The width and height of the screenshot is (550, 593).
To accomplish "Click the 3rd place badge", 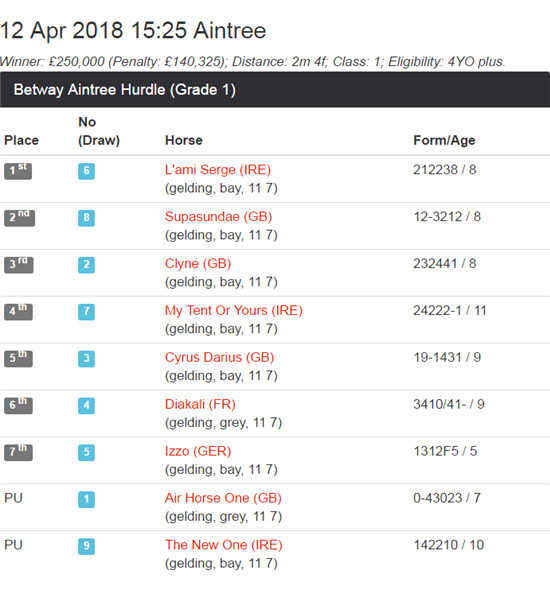I will click(x=19, y=265).
